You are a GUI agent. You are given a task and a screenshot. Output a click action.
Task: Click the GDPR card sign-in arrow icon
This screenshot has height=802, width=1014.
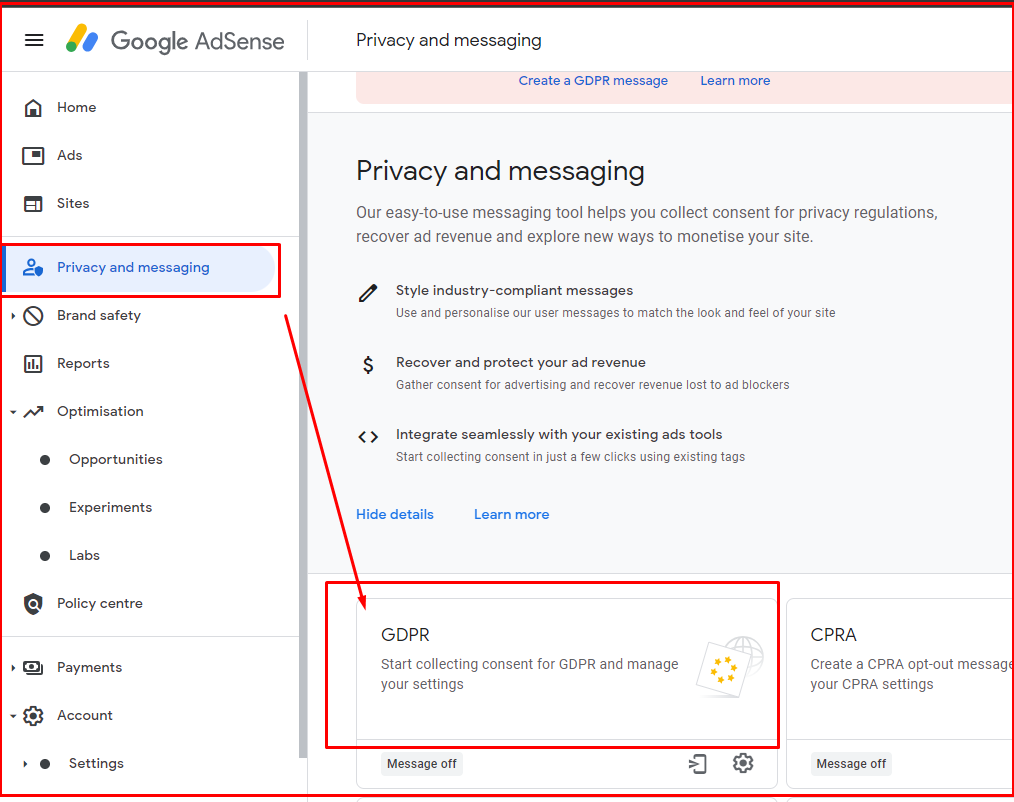(x=698, y=764)
